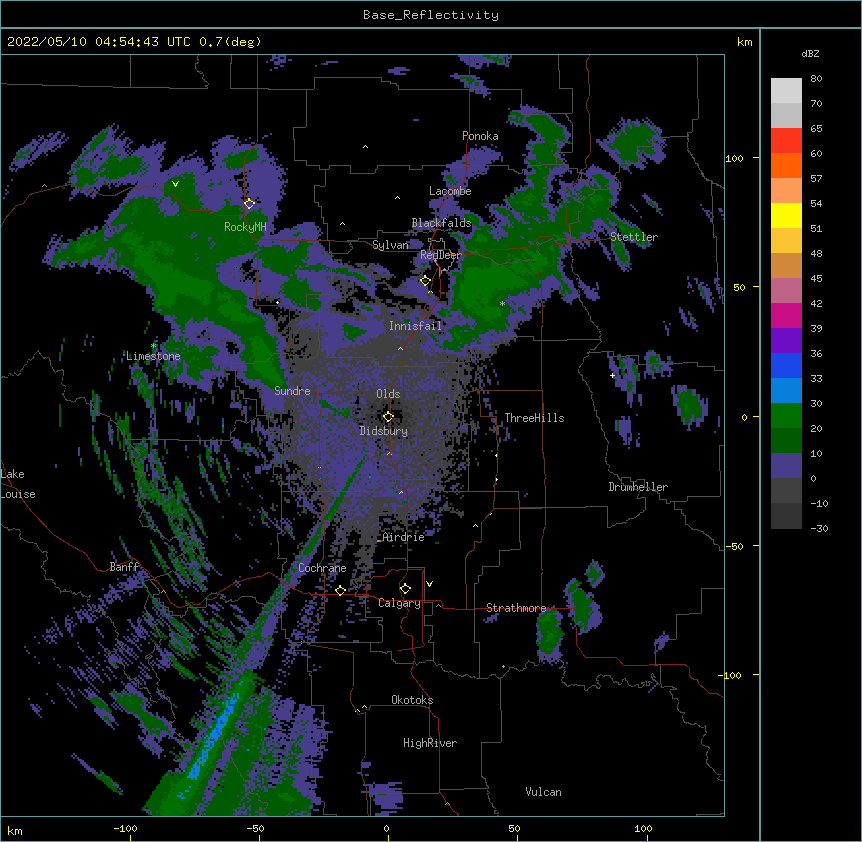Click the 100 tick on right vertical axis

point(734,158)
